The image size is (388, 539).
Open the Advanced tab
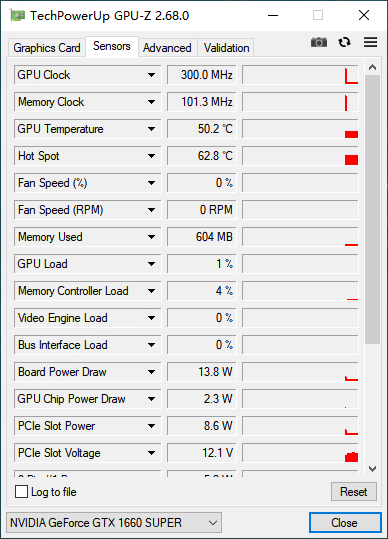click(x=167, y=48)
